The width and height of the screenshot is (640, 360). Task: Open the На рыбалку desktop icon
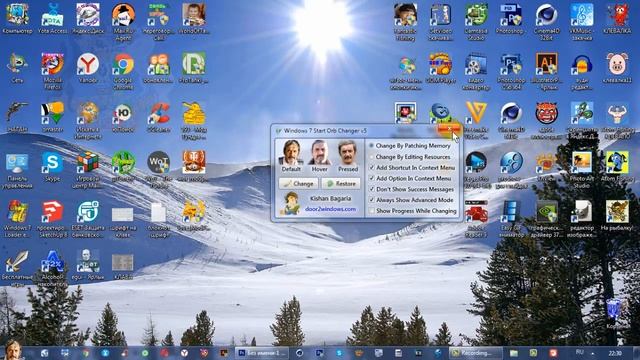click(617, 215)
